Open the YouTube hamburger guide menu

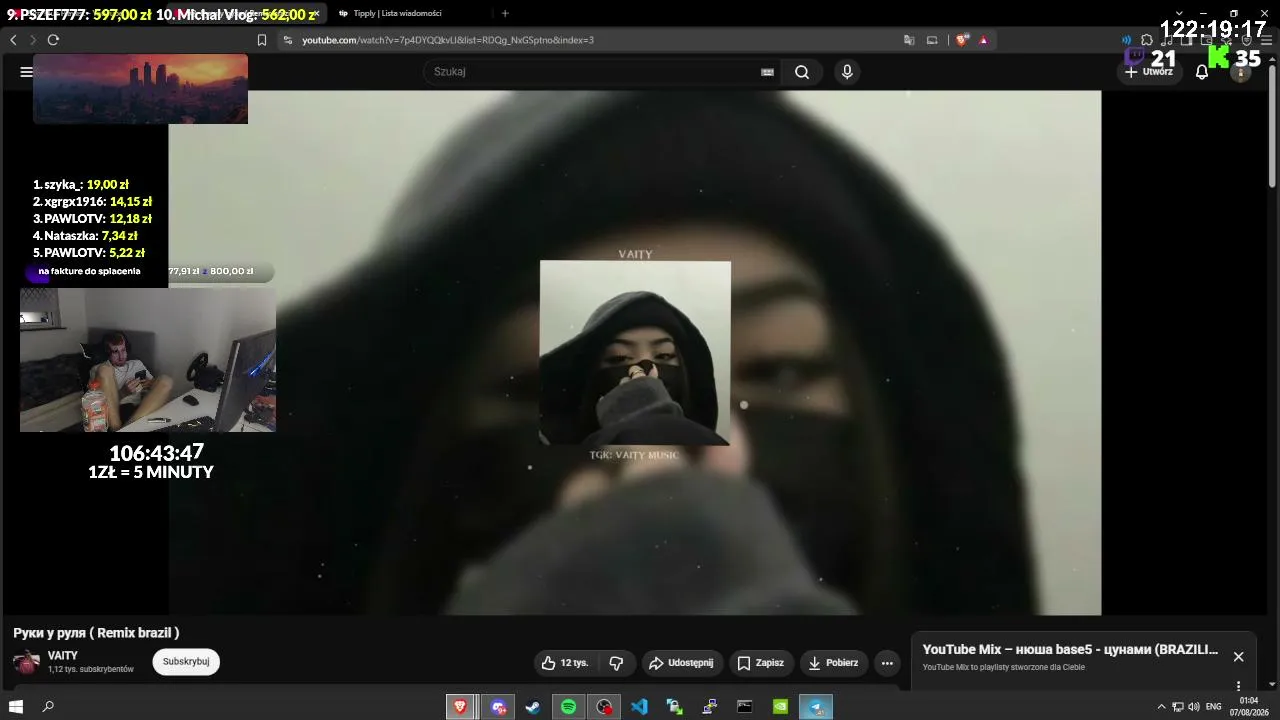click(26, 72)
